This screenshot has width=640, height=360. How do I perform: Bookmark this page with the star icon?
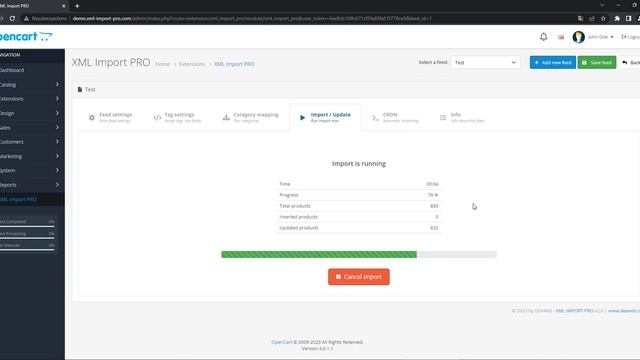pos(603,18)
